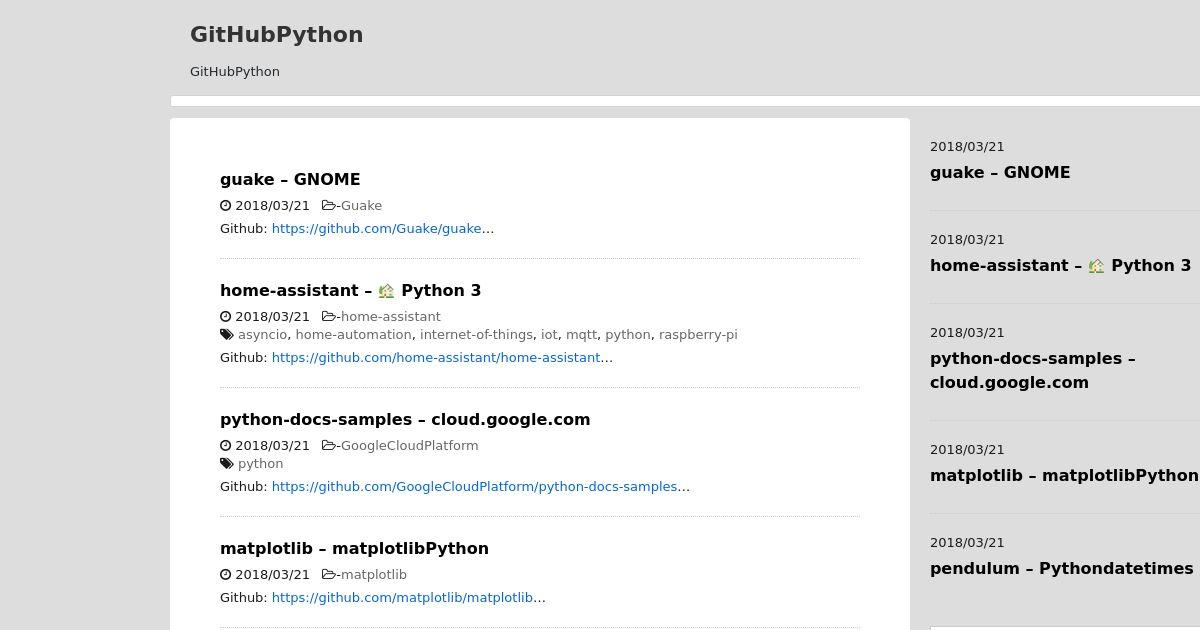Click sidebar date above 'guake – GNOME'
The height and width of the screenshot is (630, 1200).
(967, 147)
